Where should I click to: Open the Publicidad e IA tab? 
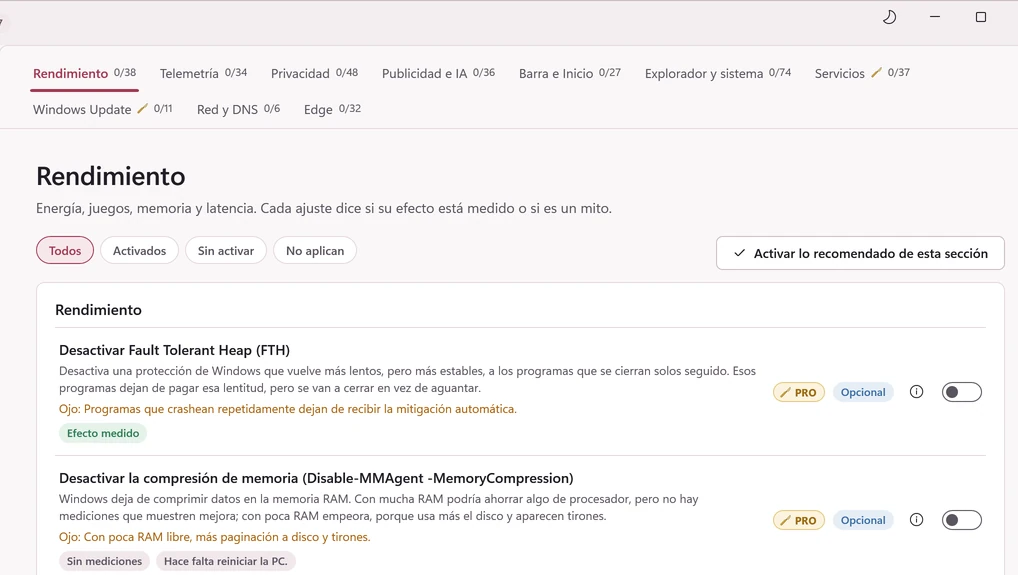point(438,73)
